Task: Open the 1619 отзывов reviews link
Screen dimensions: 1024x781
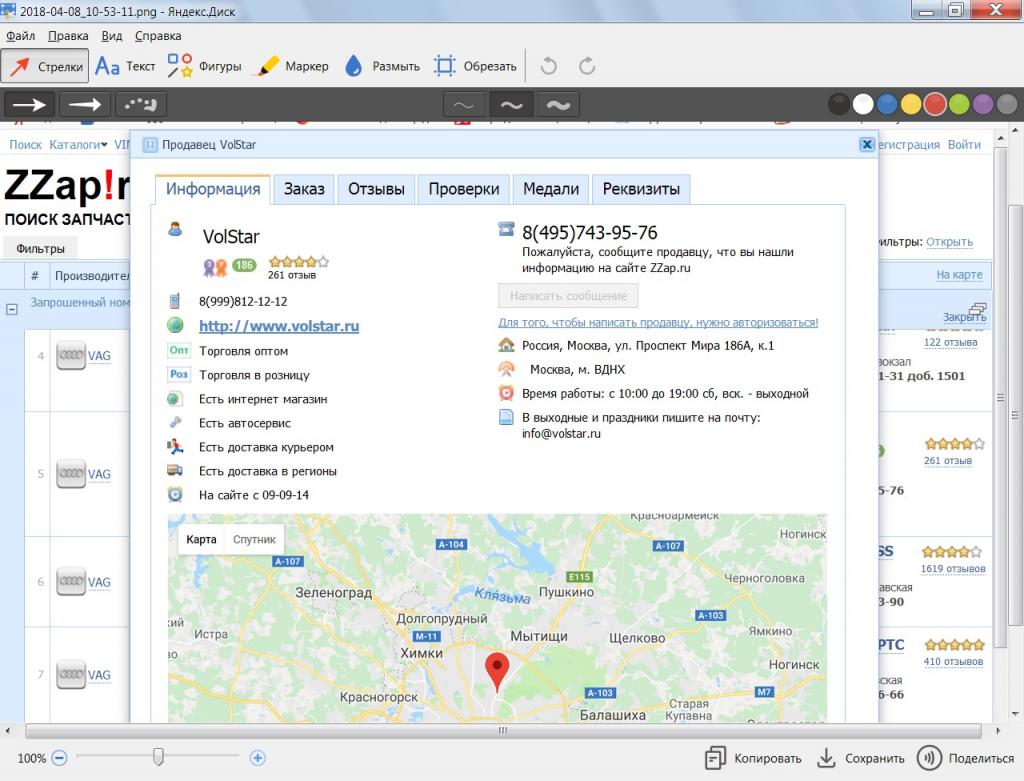Action: point(953,569)
